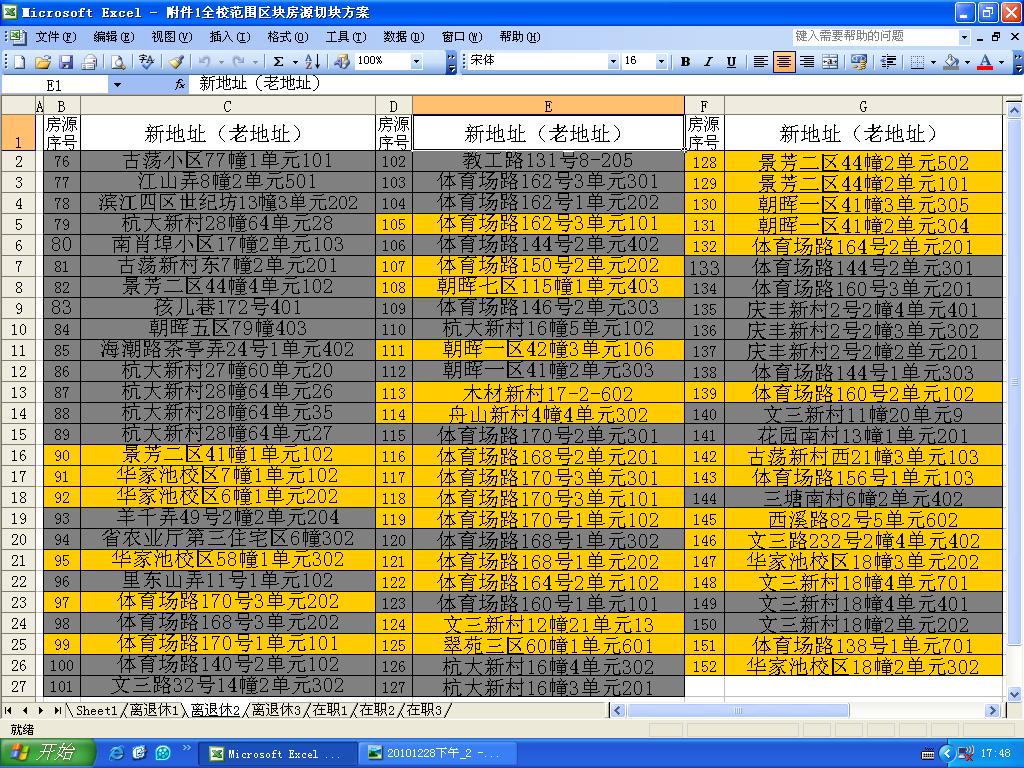The height and width of the screenshot is (768, 1024).
Task: Apply borders with the Borders icon
Action: point(917,61)
